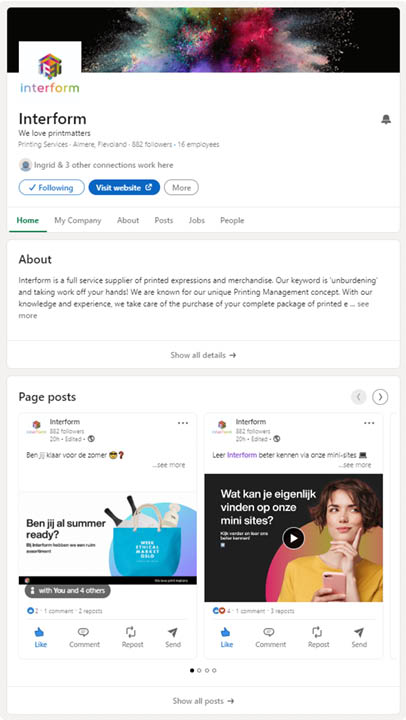This screenshot has height=720, width=406.
Task: Toggle the Following button
Action: tap(51, 187)
